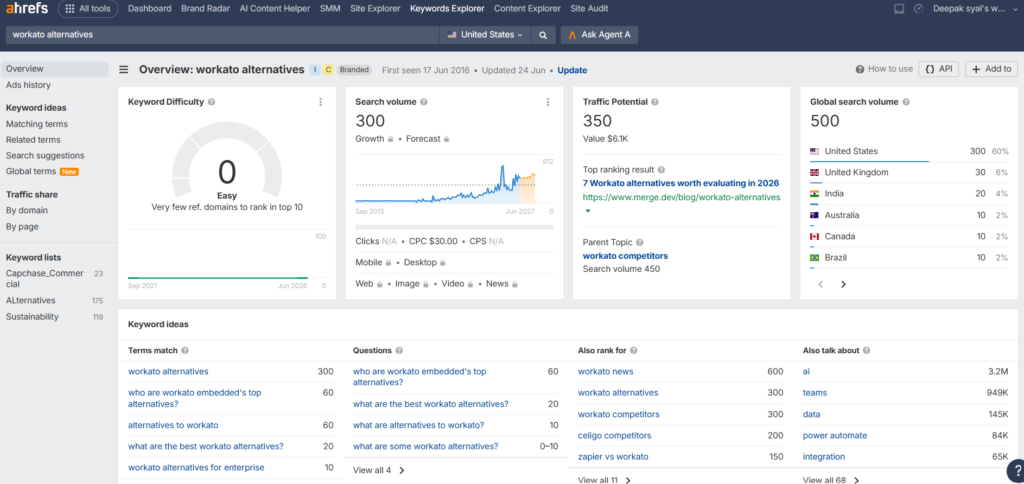Expand View all 68 also talk about
1024x484 pixels.
830,480
